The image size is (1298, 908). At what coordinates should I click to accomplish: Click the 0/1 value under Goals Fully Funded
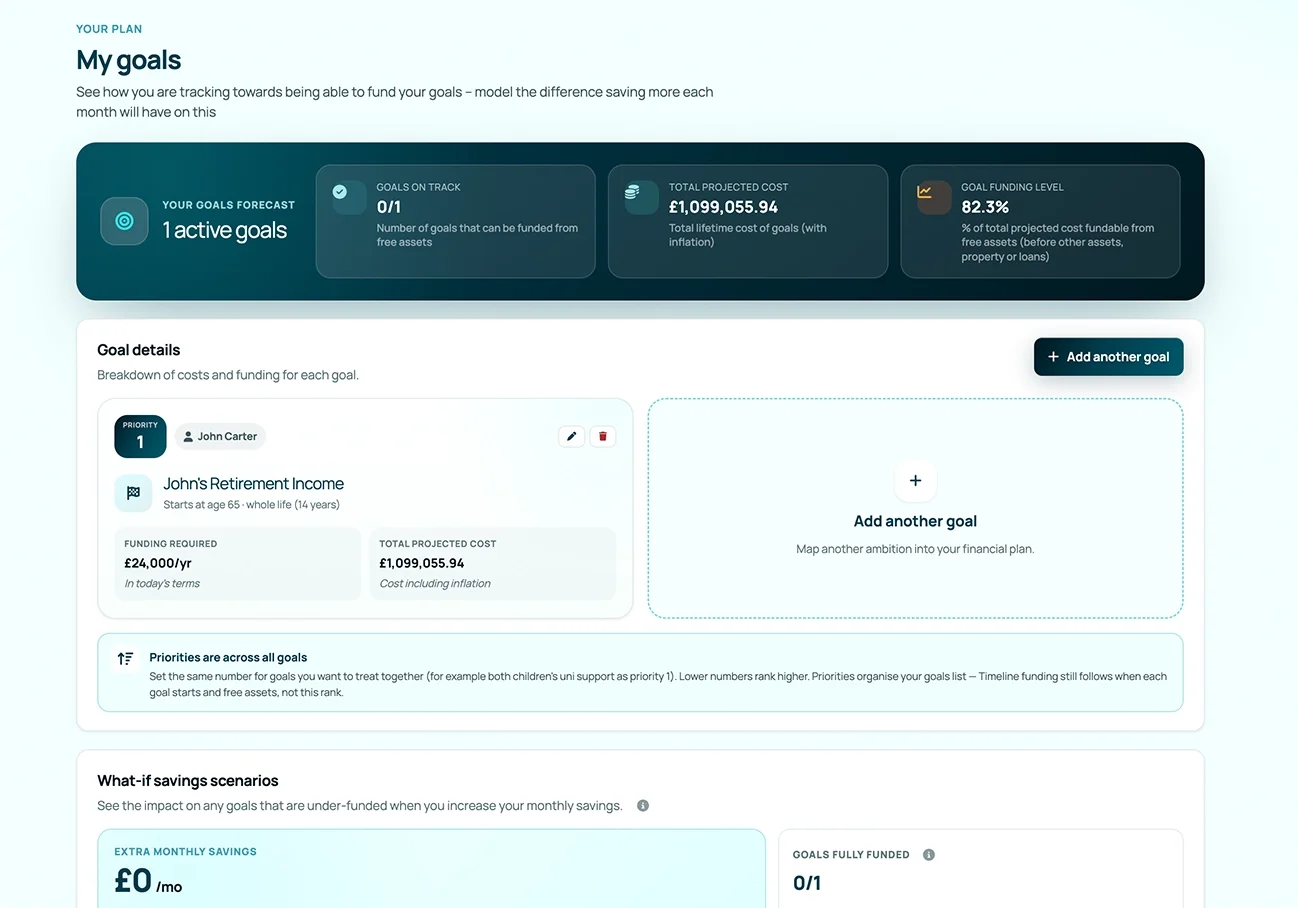[807, 883]
